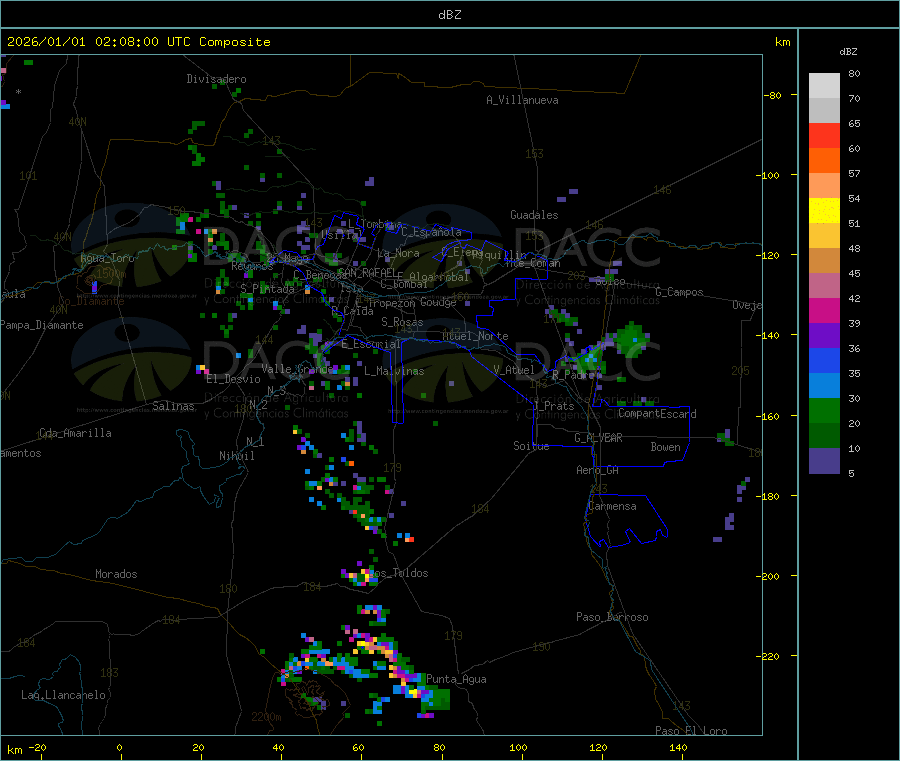Viewport: 900px width, 761px height.
Task: Click the Agua_Toro map label
Action: 107,258
